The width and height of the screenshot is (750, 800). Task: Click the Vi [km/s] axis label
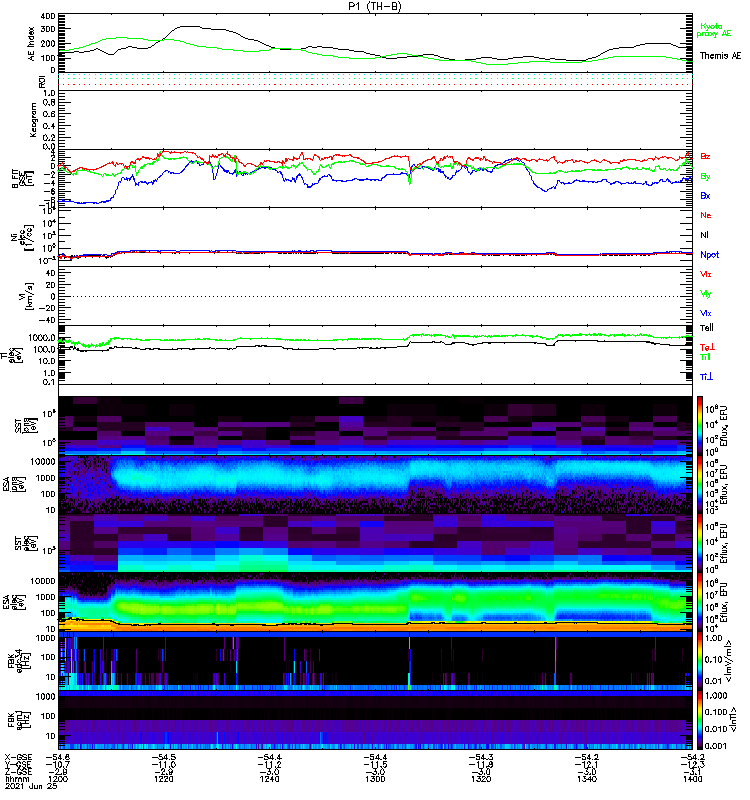[x=29, y=296]
